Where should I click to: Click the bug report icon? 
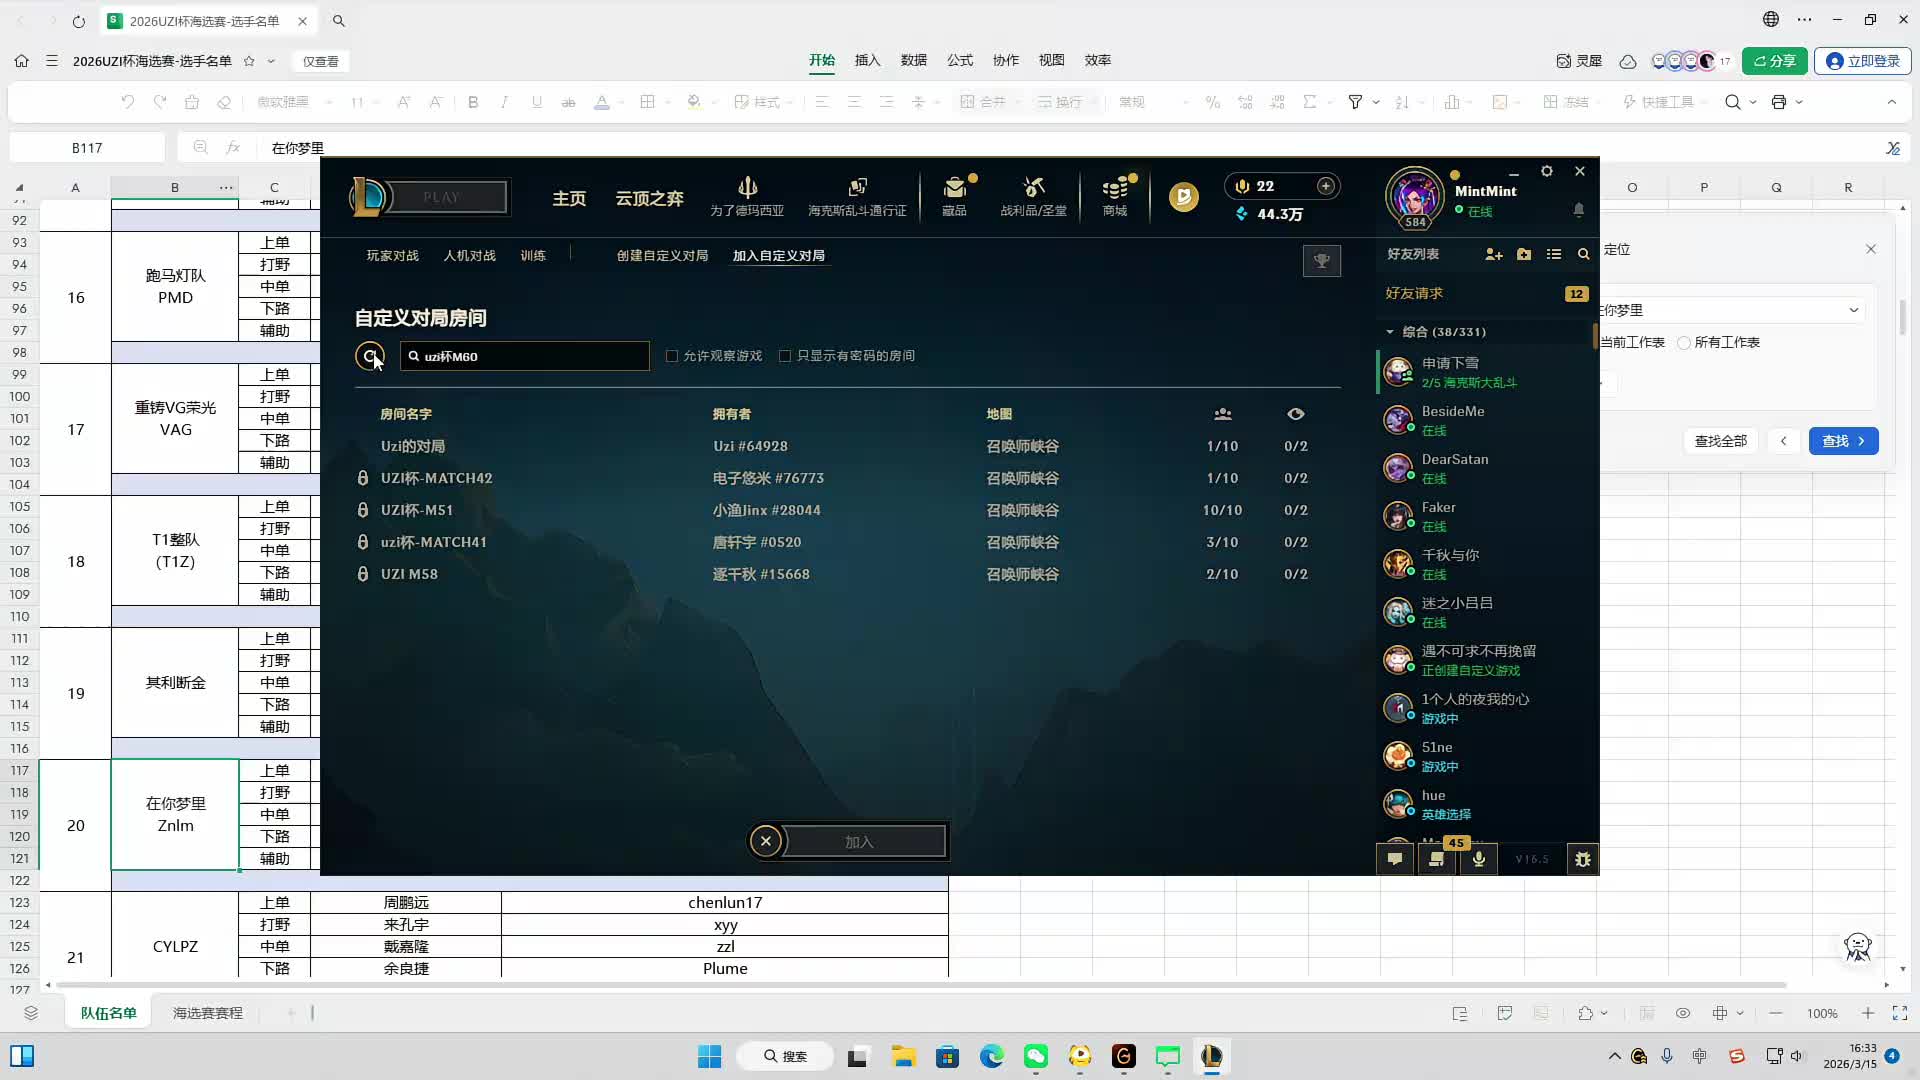1582,859
